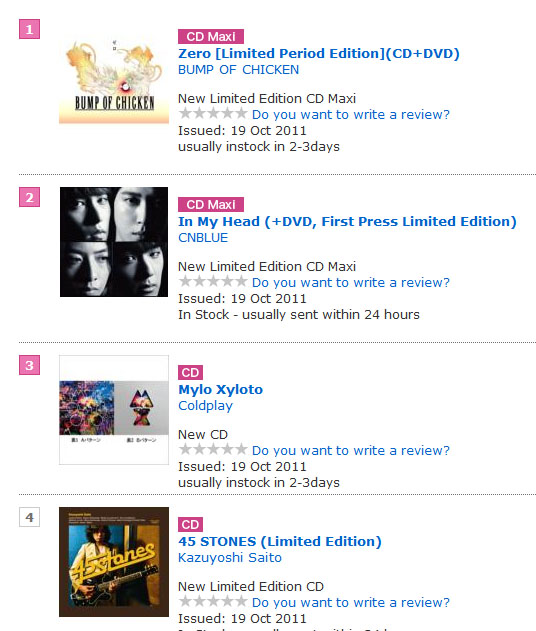Viewport: 536px width, 631px height.
Task: Open the Mylo Xyloto album link
Action: 221,389
